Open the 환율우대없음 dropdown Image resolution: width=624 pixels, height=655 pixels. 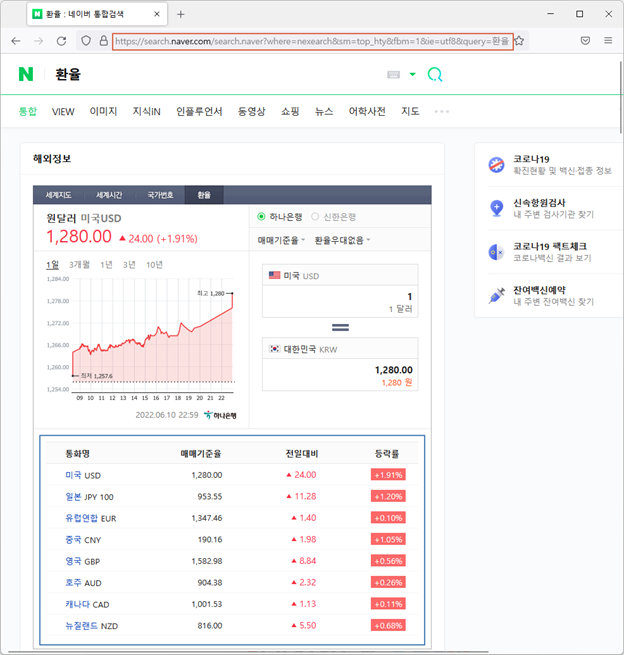point(342,240)
